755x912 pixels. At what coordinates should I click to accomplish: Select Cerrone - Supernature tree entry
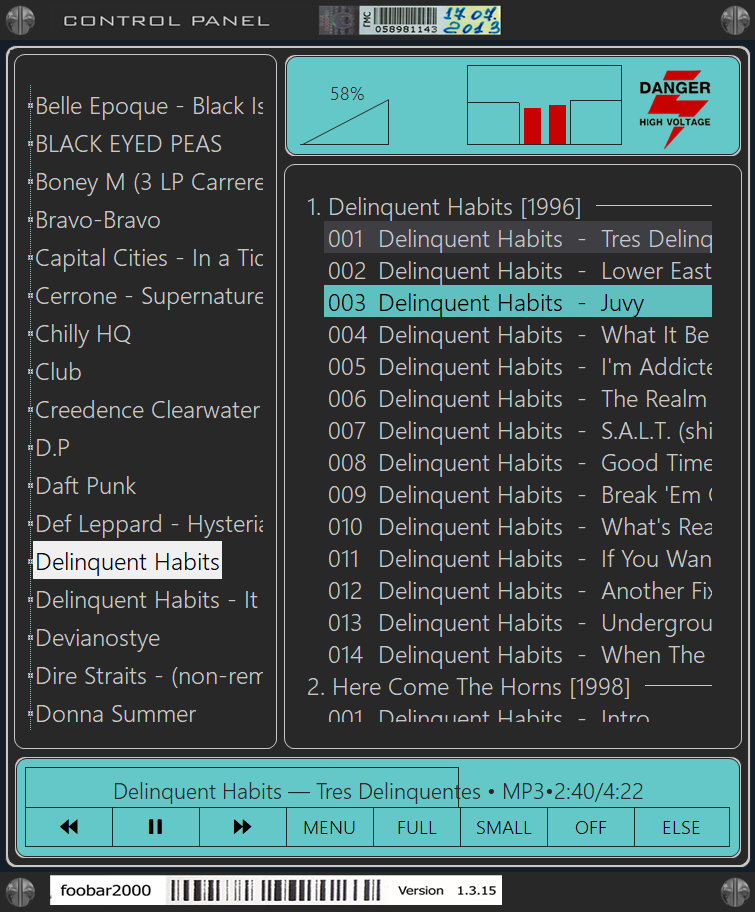tap(149, 296)
